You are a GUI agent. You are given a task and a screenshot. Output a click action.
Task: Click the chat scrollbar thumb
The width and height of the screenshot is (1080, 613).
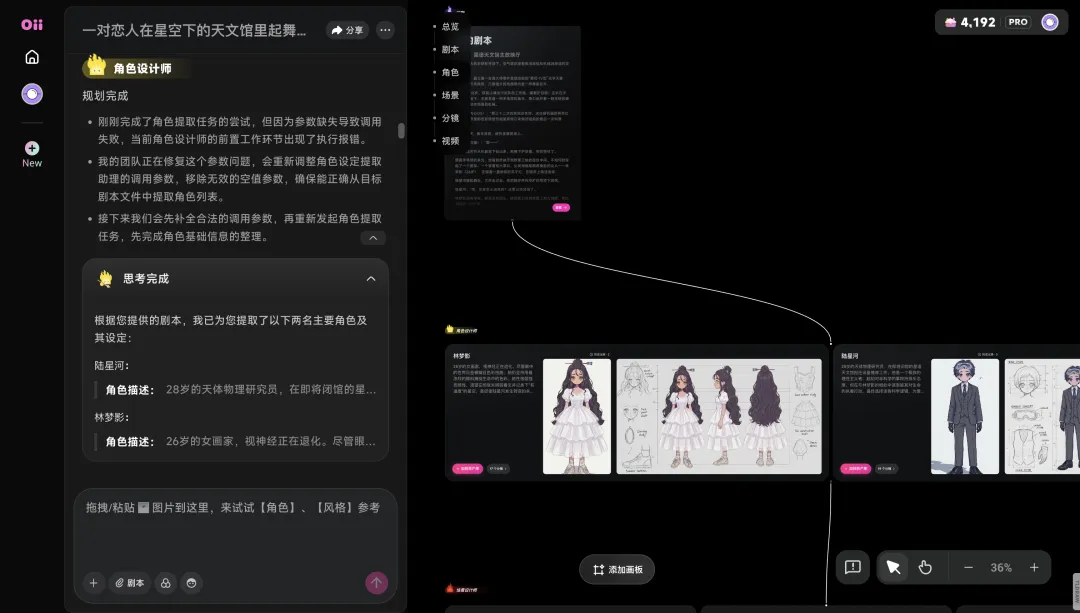(401, 130)
